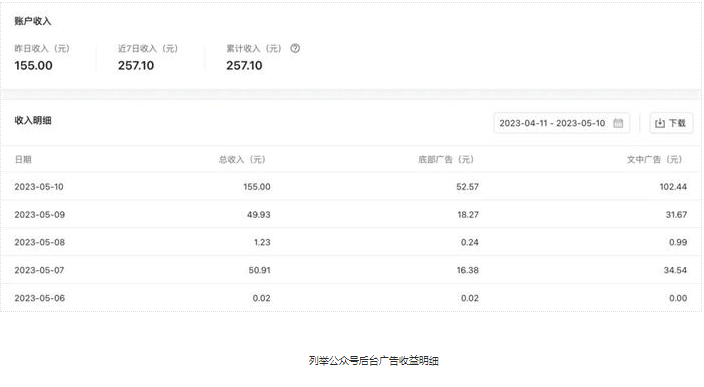
Task: Click date cell 2023-05-07
Action: click(39, 270)
